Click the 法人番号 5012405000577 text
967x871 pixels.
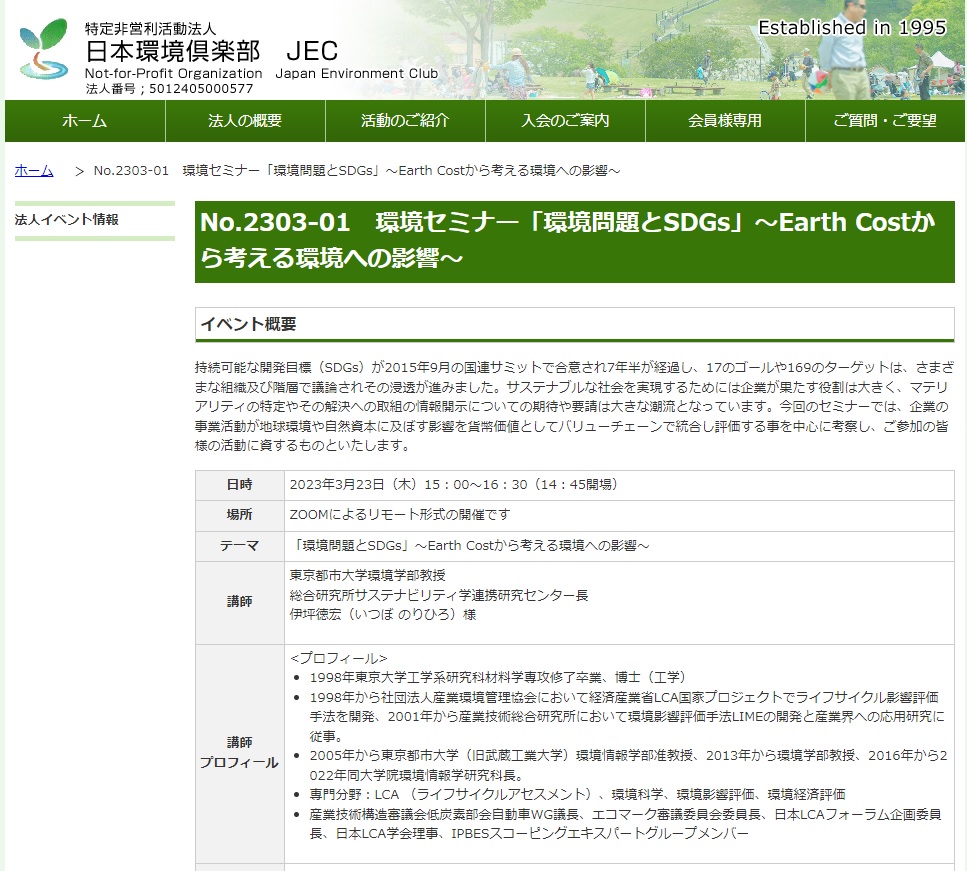[169, 89]
